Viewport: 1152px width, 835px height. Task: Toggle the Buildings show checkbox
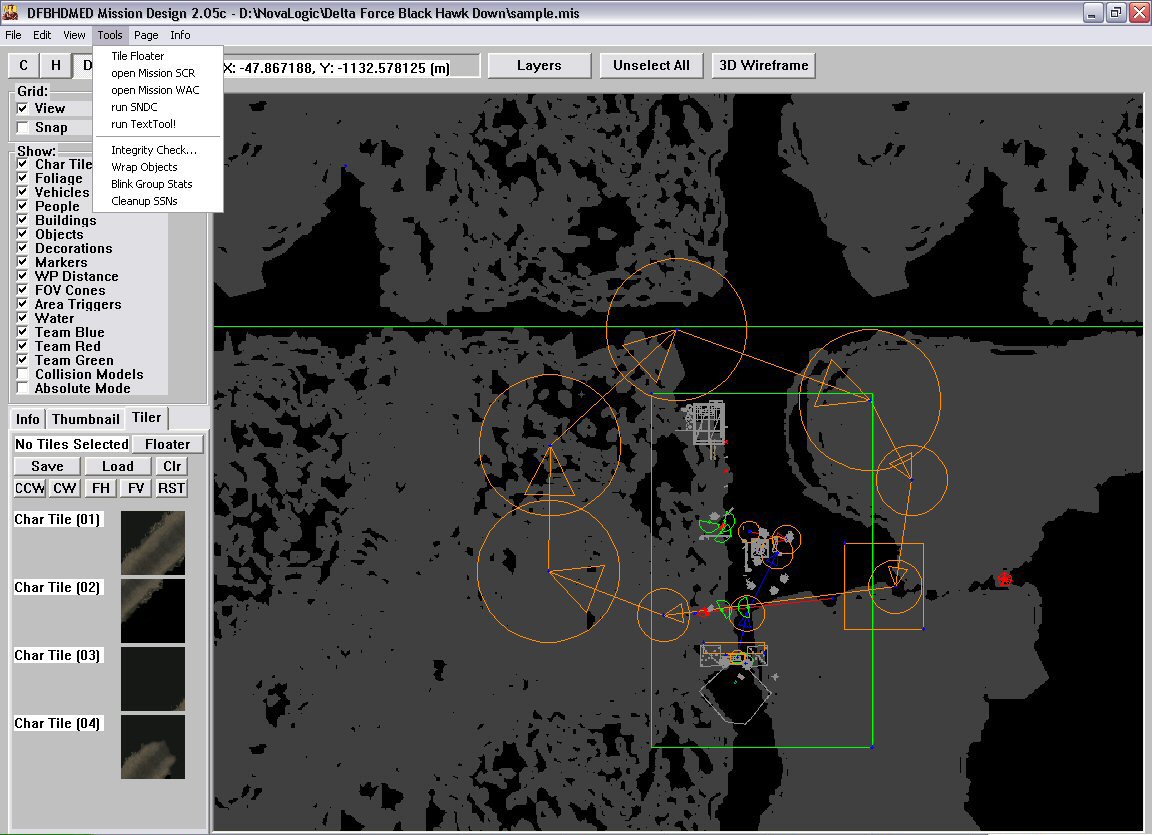(x=23, y=220)
